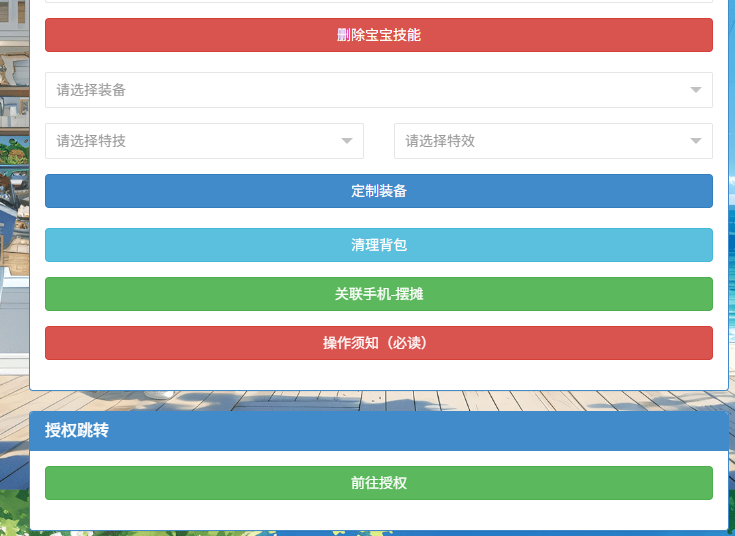Select the 授权跳转 panel header
The image size is (735, 536).
tap(378, 431)
